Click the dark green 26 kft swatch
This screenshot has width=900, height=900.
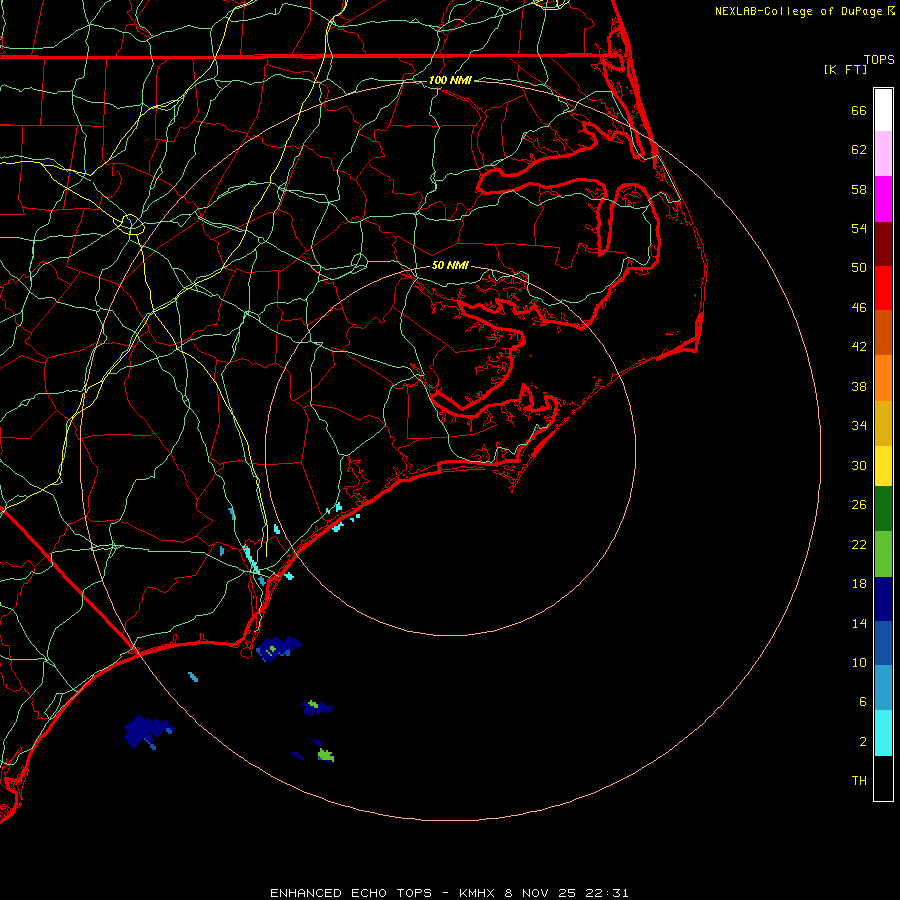coord(883,508)
